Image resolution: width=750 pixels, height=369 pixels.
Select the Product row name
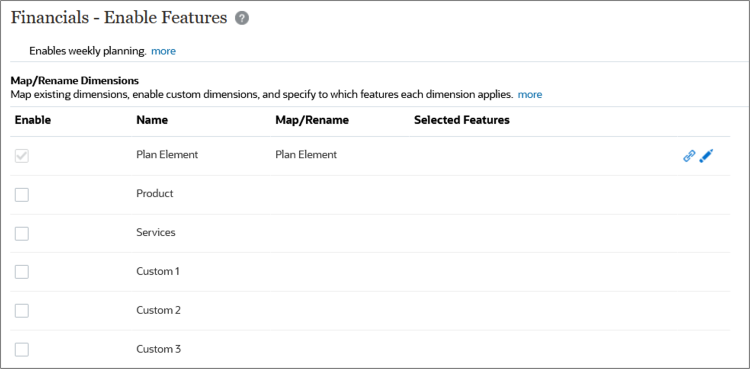pos(155,193)
